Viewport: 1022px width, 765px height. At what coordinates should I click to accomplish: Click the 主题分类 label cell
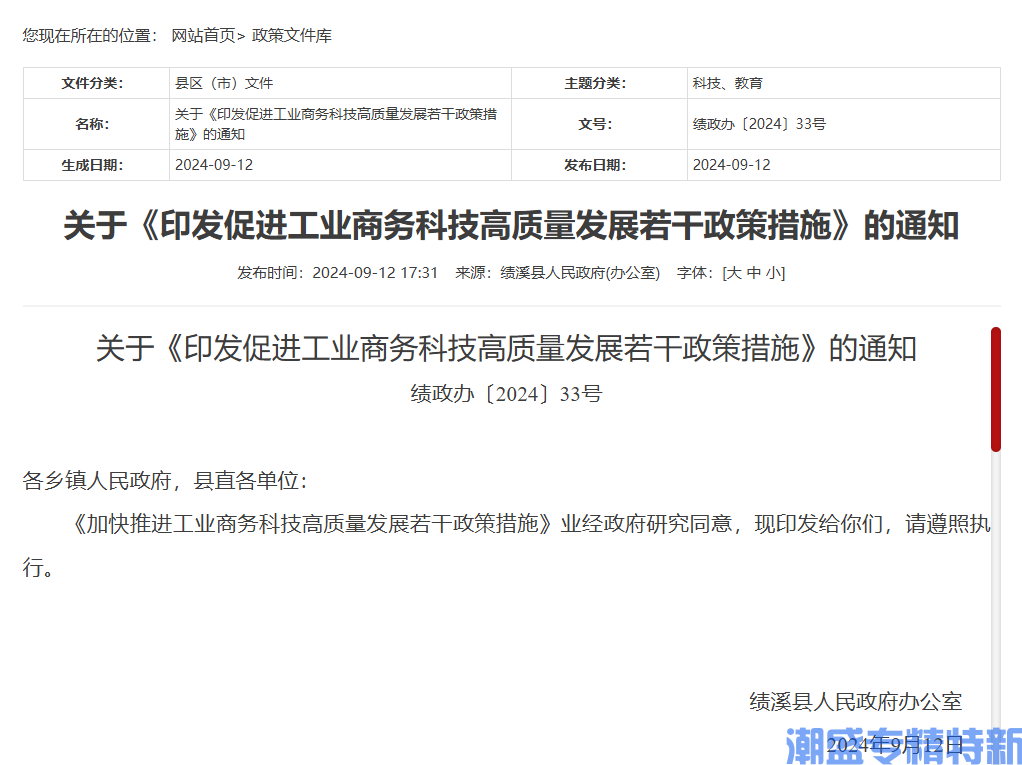point(599,83)
